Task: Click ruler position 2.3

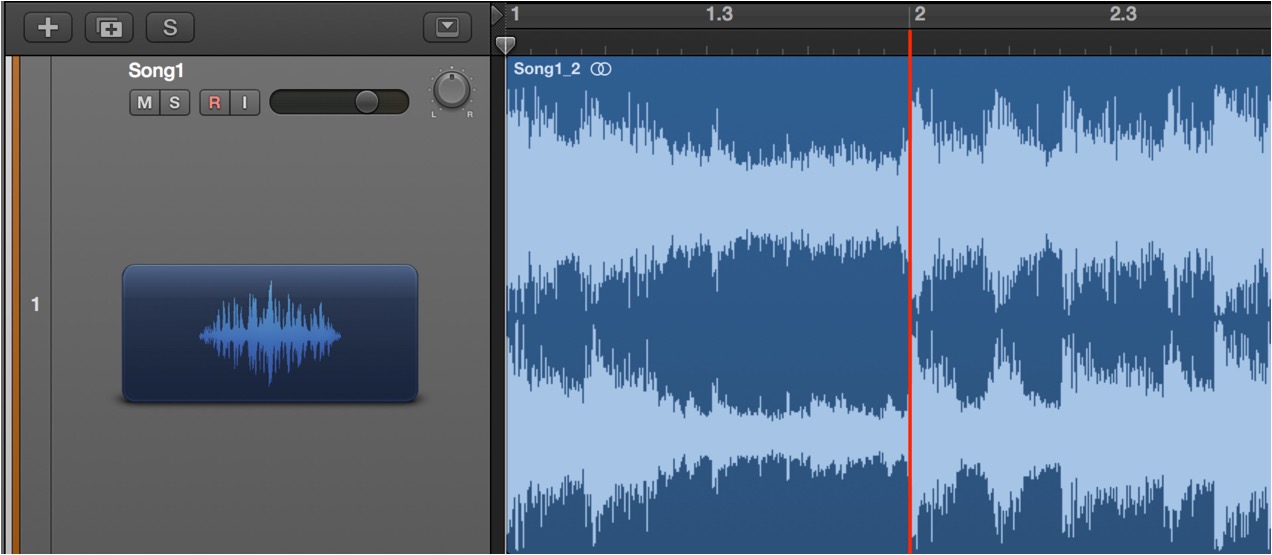Action: pyautogui.click(x=1123, y=14)
